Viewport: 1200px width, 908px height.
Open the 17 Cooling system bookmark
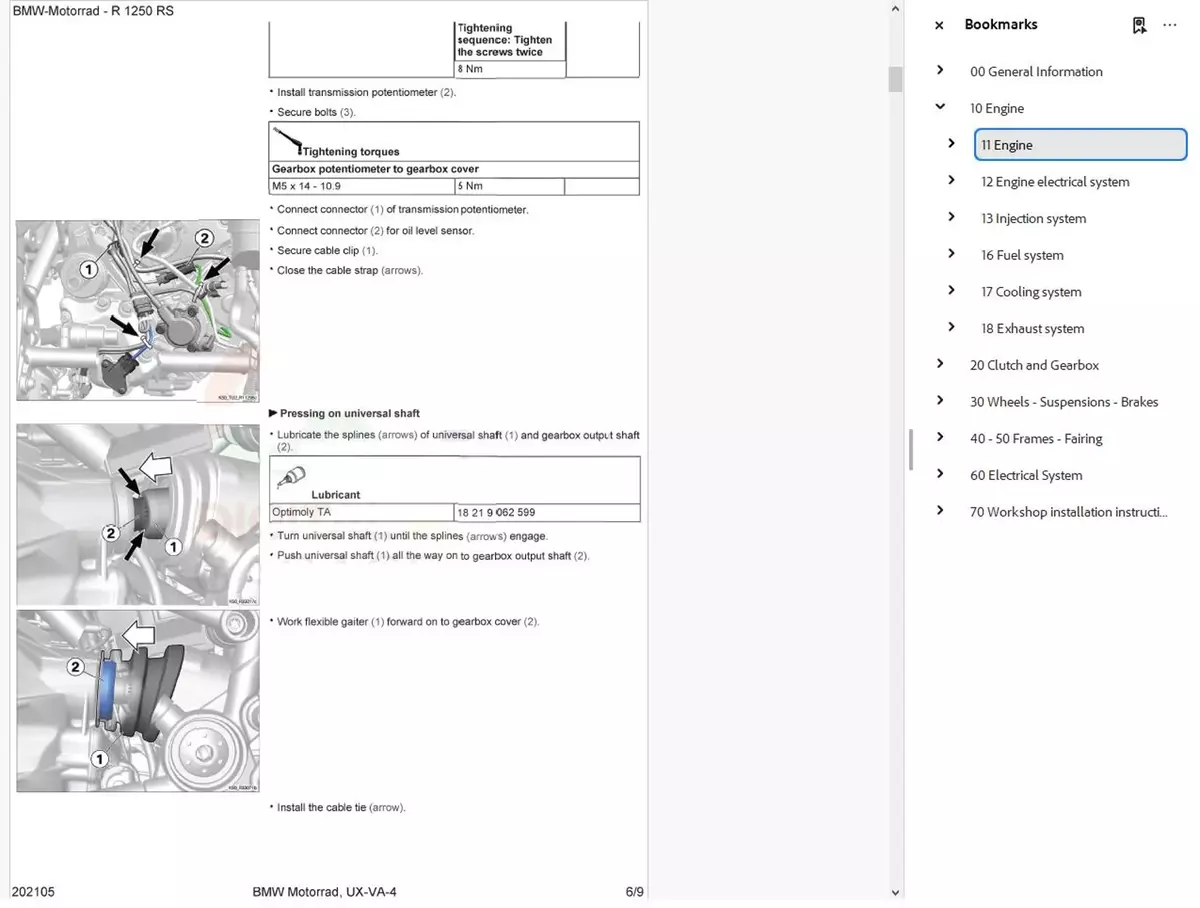tap(1031, 292)
